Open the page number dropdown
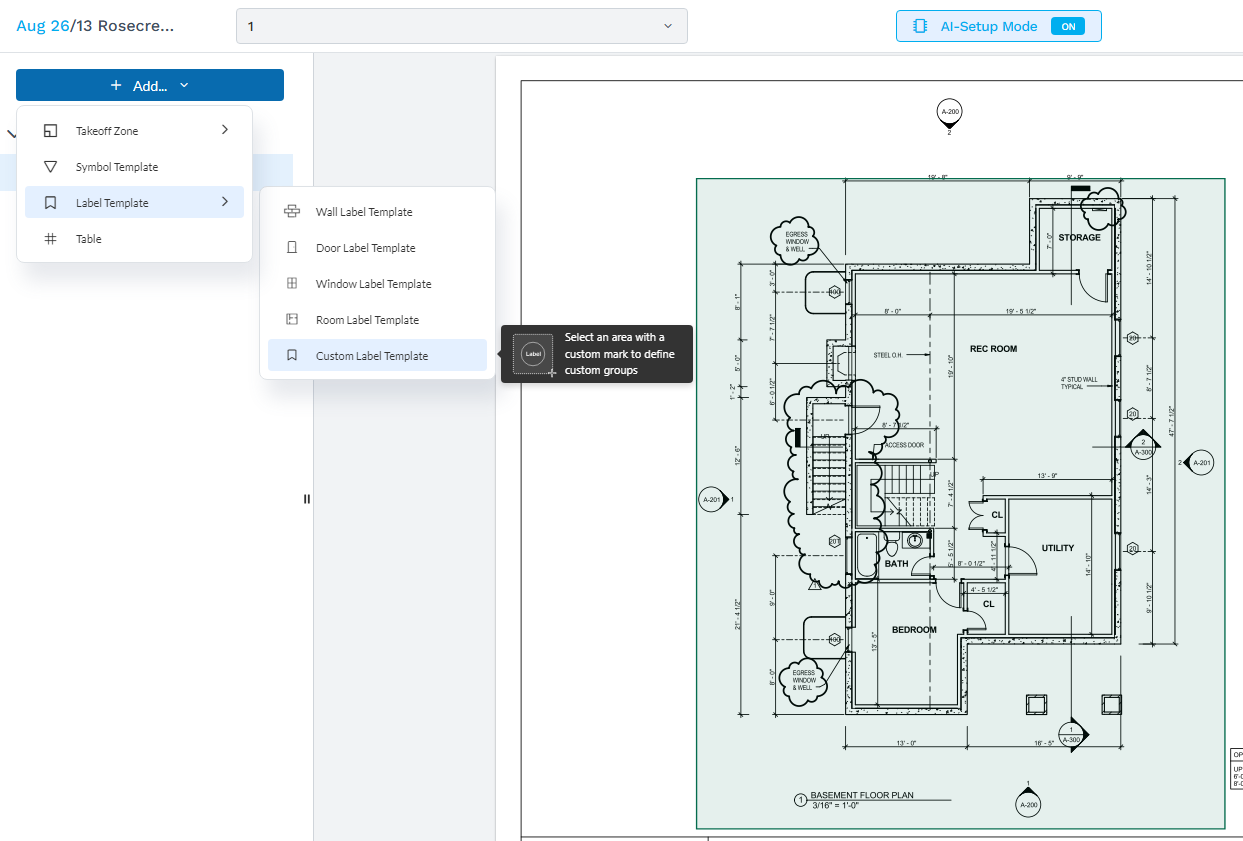 [x=461, y=26]
